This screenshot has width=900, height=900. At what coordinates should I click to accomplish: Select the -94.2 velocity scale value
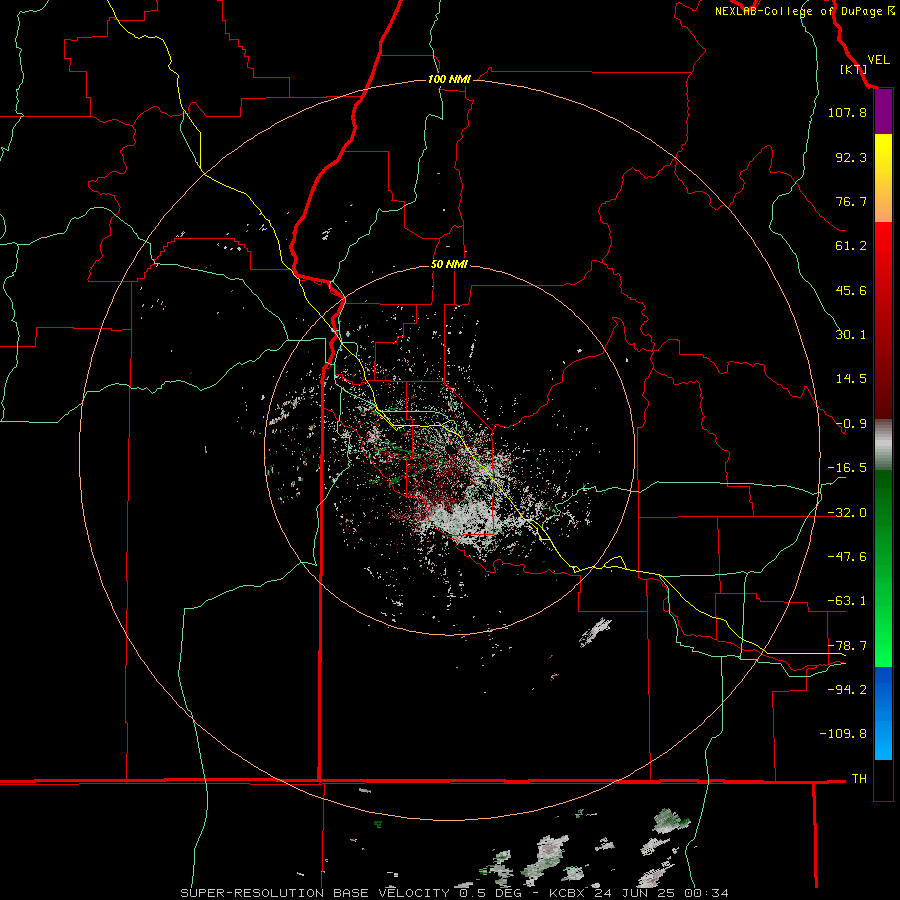click(847, 689)
